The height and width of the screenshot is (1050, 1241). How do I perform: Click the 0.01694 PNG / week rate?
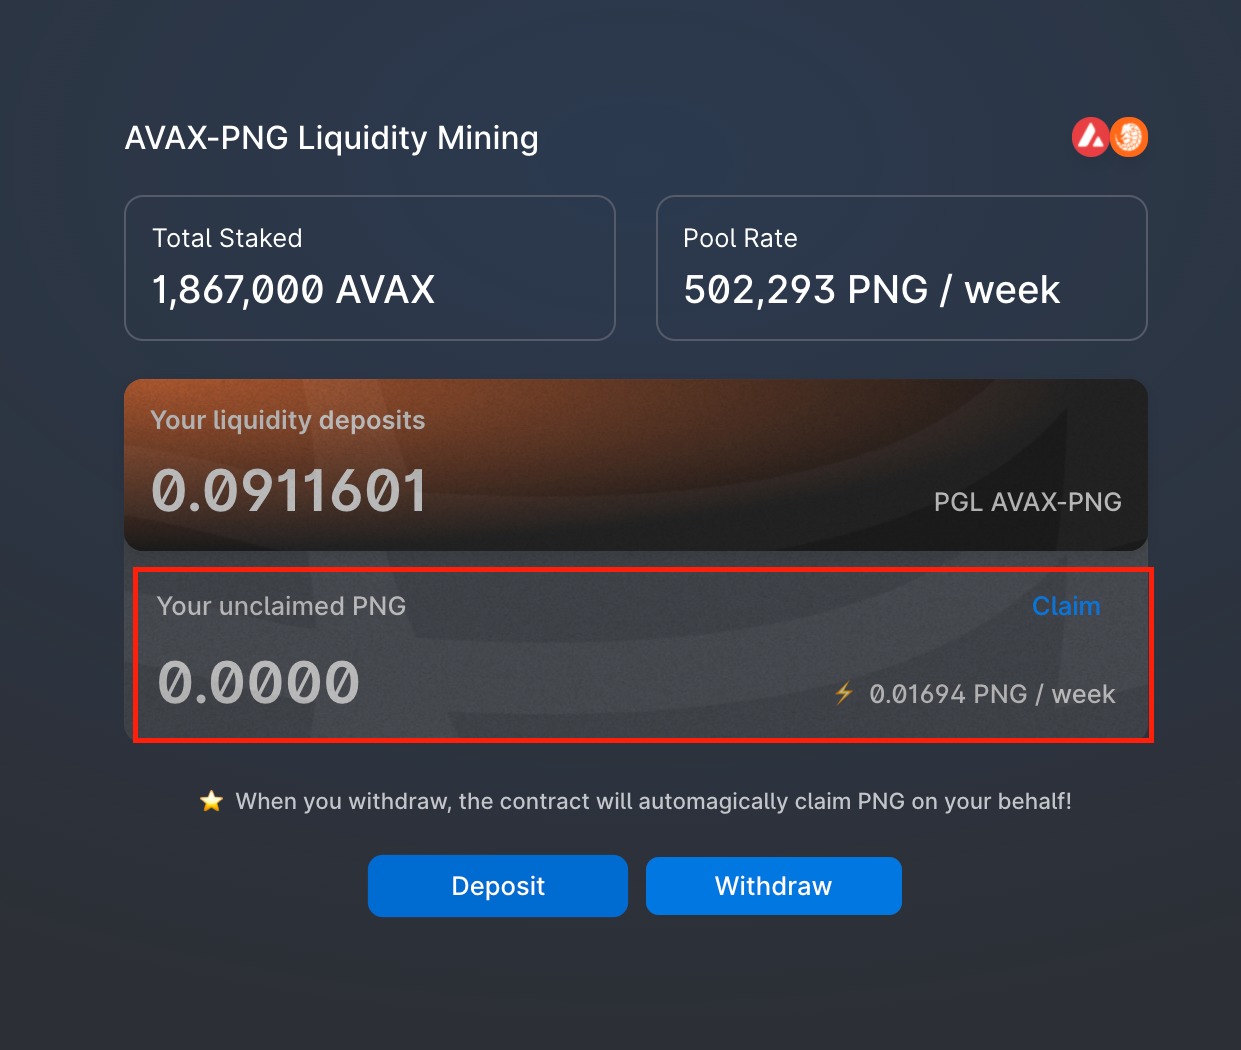(992, 694)
